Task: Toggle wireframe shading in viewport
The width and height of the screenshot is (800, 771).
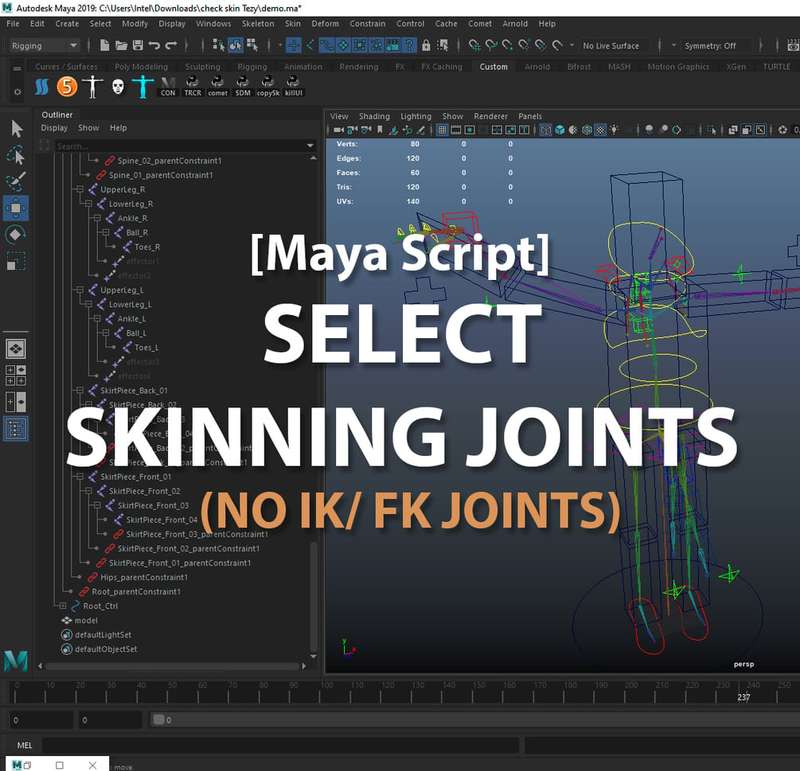Action: click(x=545, y=130)
